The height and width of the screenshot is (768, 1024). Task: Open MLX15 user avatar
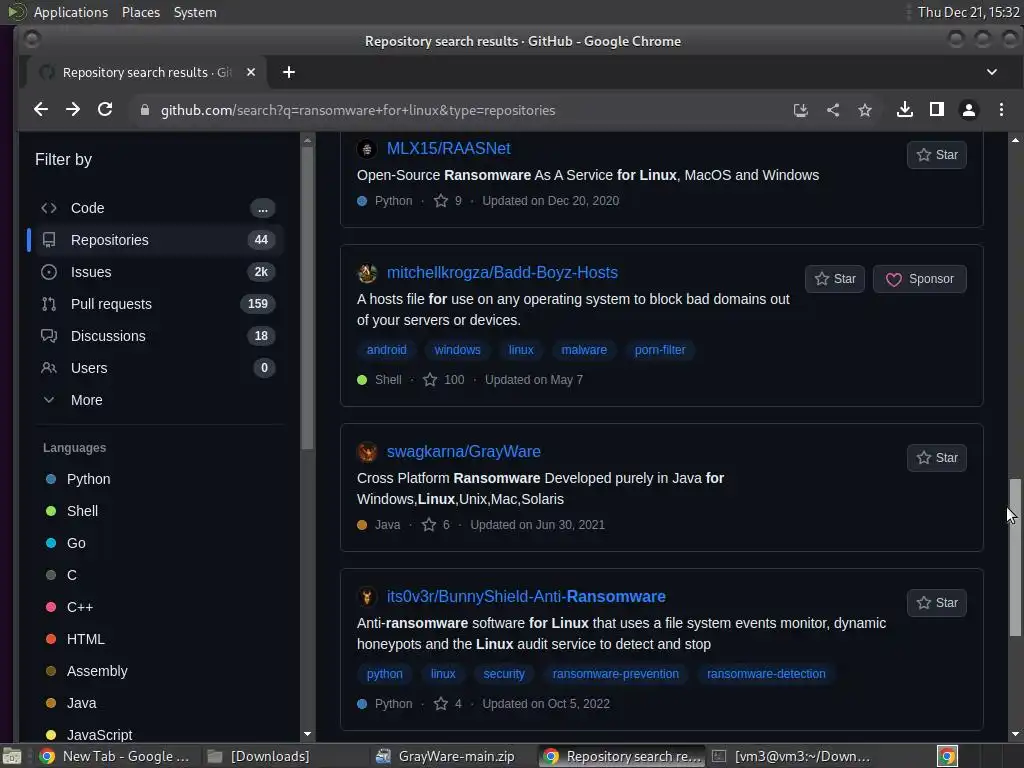click(366, 149)
